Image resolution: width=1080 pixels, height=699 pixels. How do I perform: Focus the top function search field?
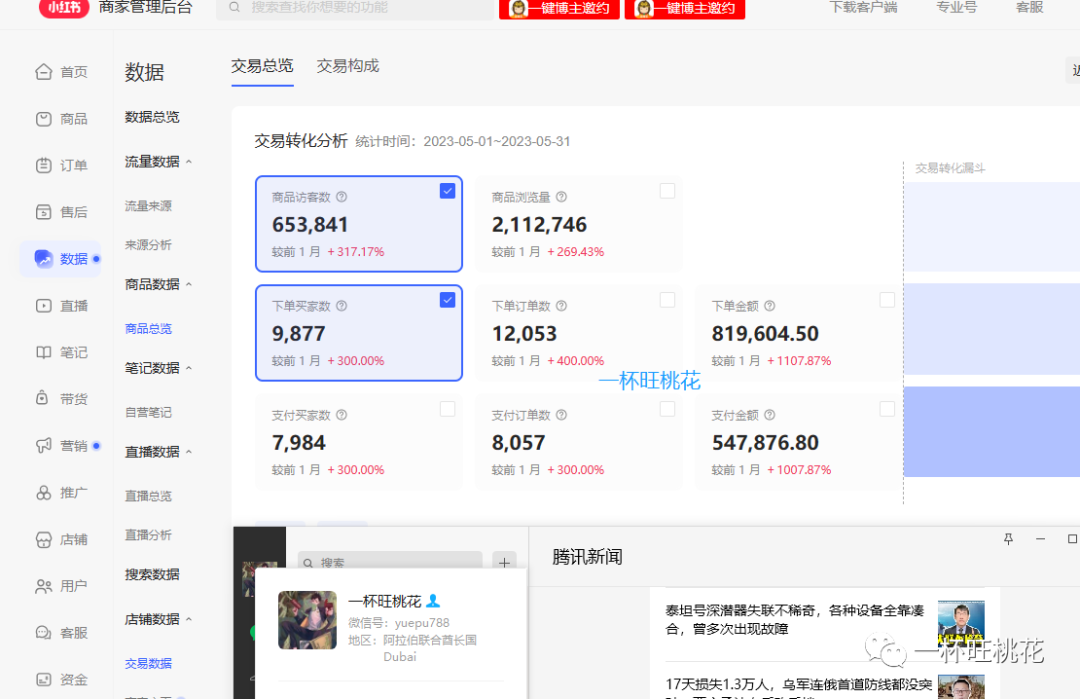click(355, 8)
